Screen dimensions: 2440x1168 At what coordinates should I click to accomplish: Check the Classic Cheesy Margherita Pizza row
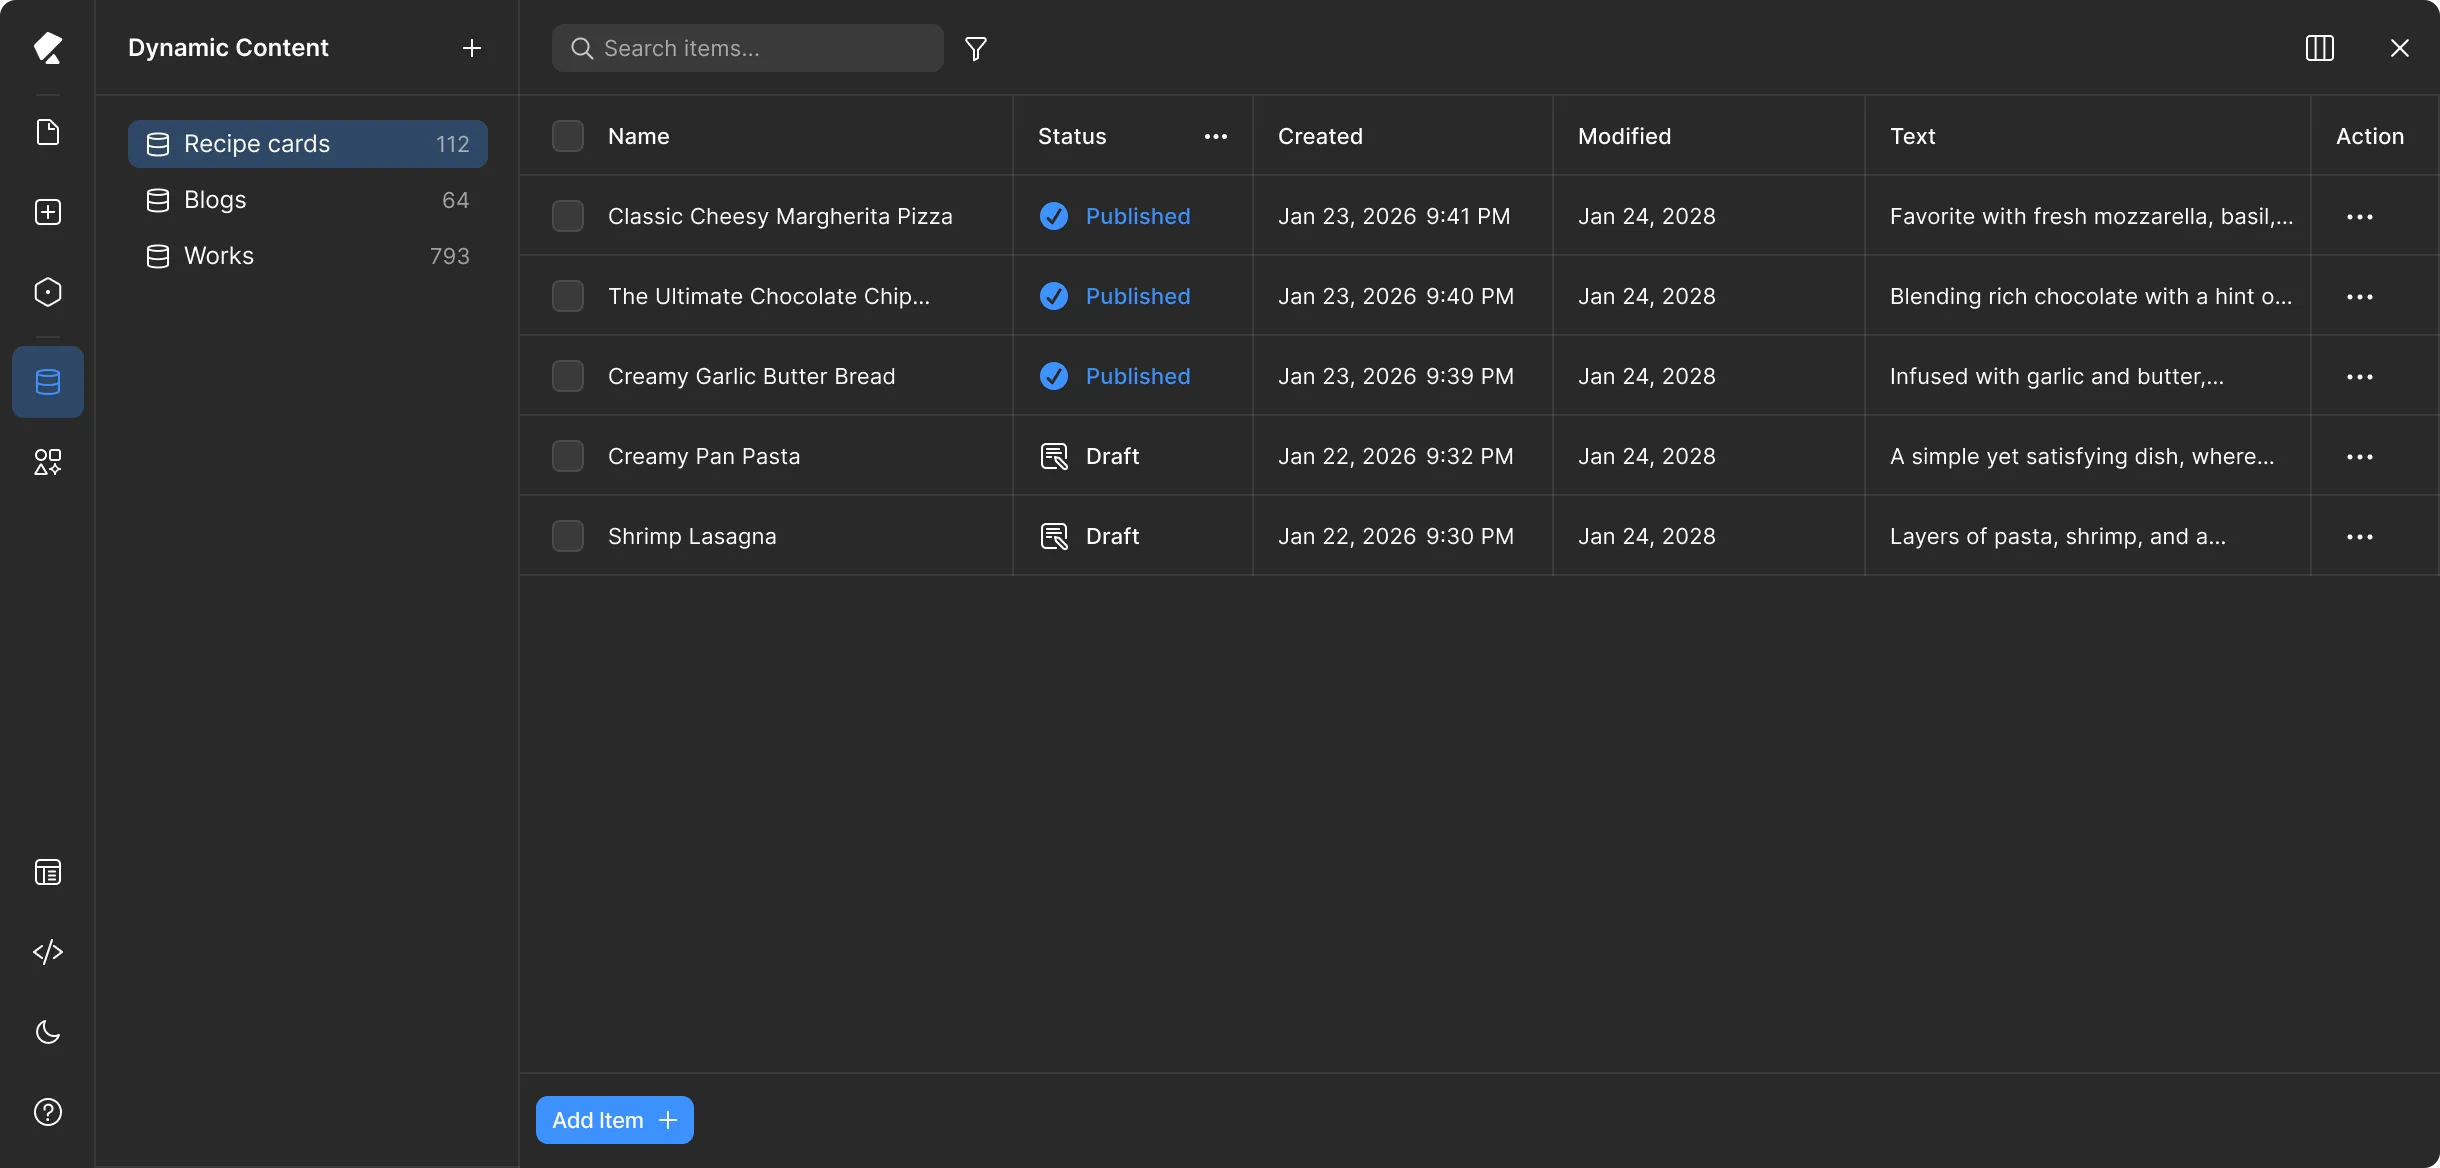coord(568,216)
